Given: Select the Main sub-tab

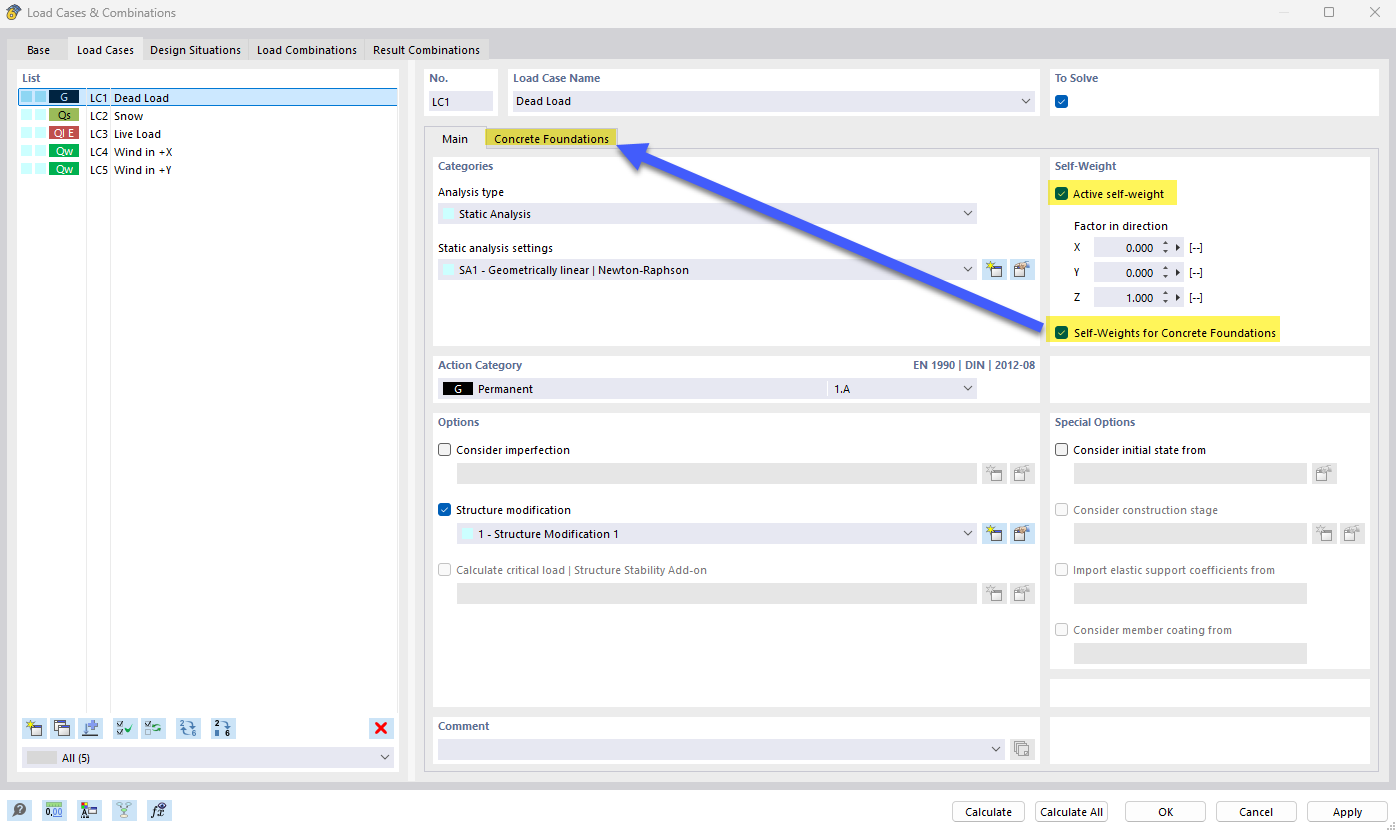Looking at the screenshot, I should point(455,139).
